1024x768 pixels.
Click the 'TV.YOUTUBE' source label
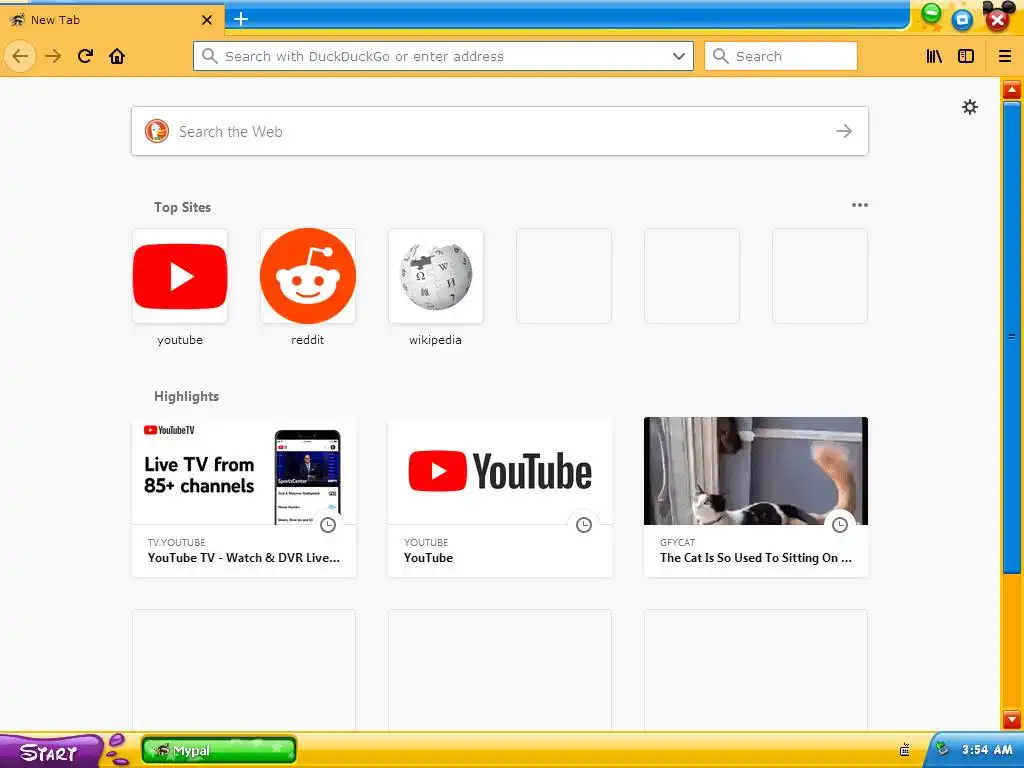(x=176, y=543)
